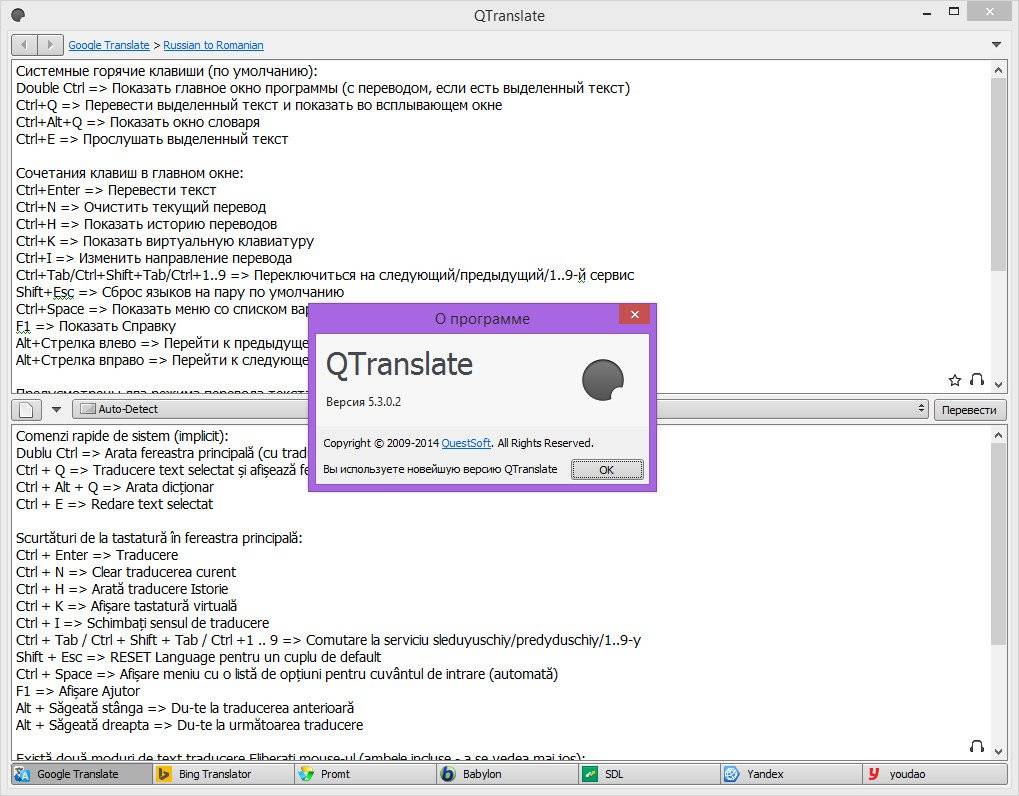Click the source text scrollbar thumb
1019x796 pixels.
[x=998, y=173]
